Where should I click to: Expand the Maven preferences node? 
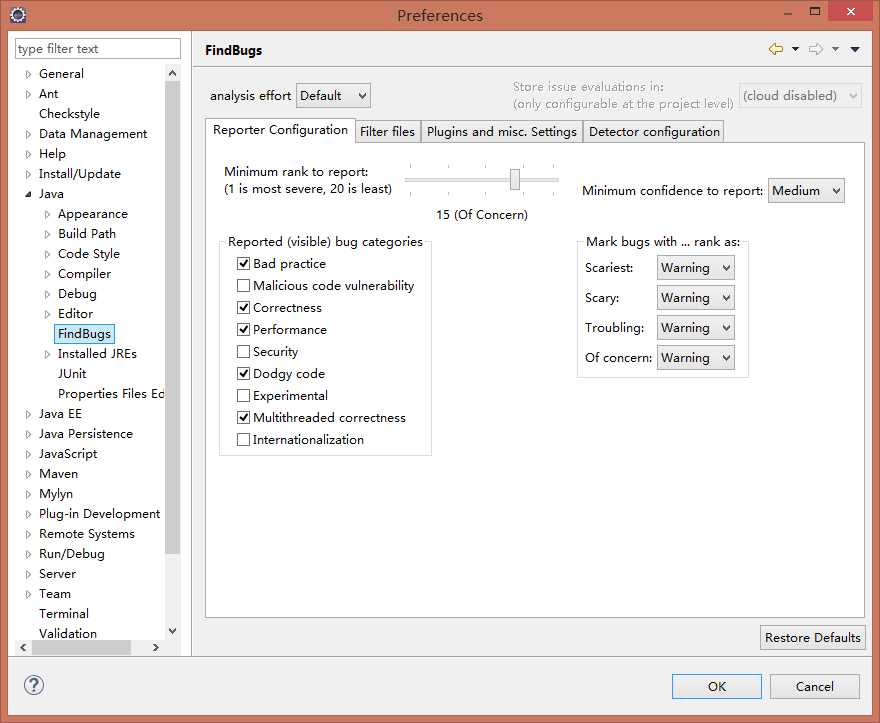tap(28, 474)
